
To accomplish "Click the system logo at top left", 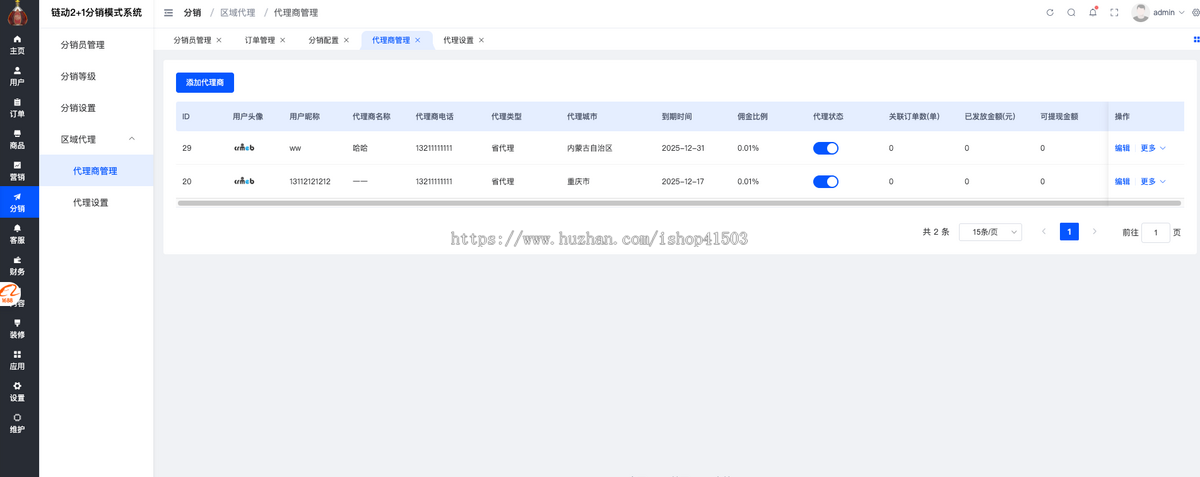I will 17,13.
